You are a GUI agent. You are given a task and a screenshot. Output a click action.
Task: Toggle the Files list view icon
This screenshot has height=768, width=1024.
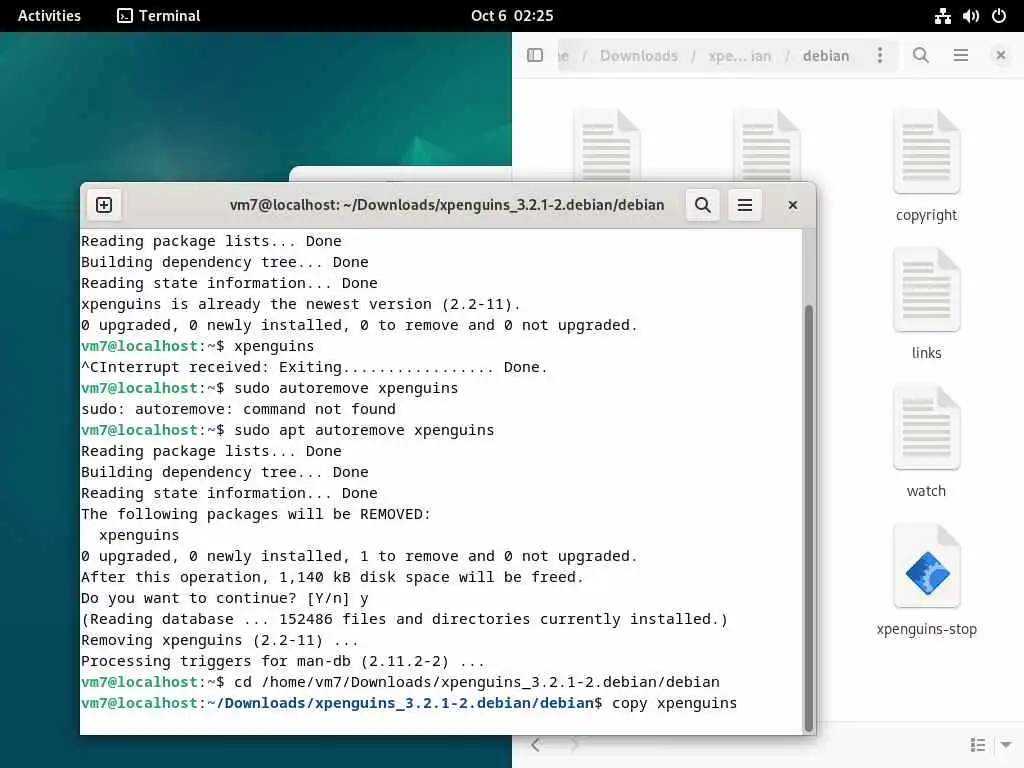click(978, 744)
